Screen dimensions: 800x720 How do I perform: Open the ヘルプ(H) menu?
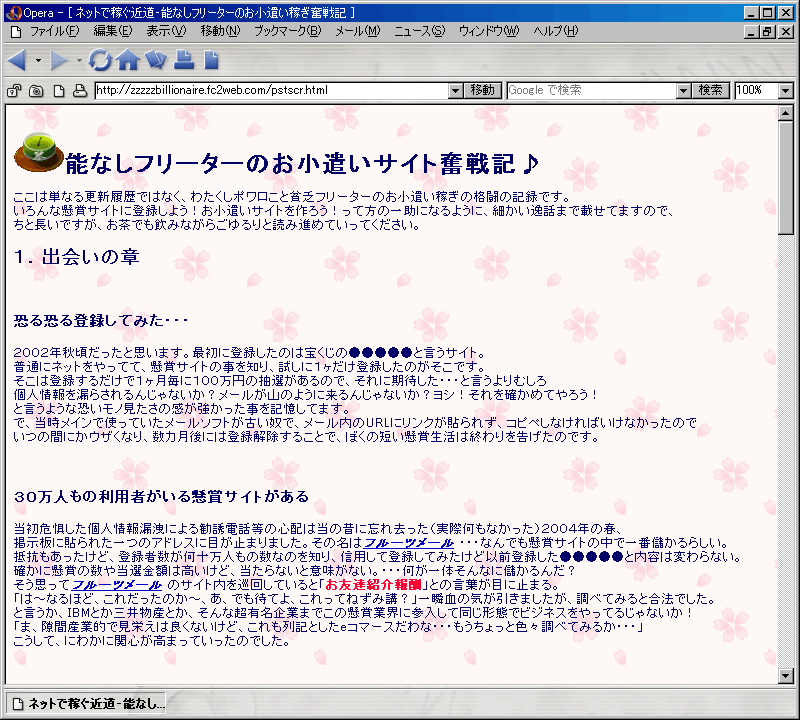pyautogui.click(x=556, y=31)
